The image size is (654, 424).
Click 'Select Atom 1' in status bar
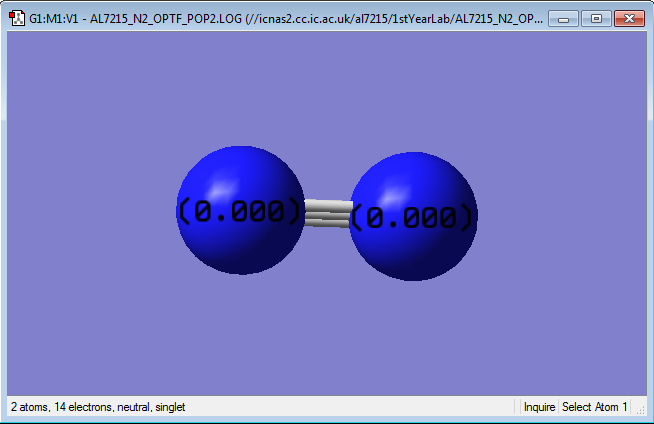(594, 407)
